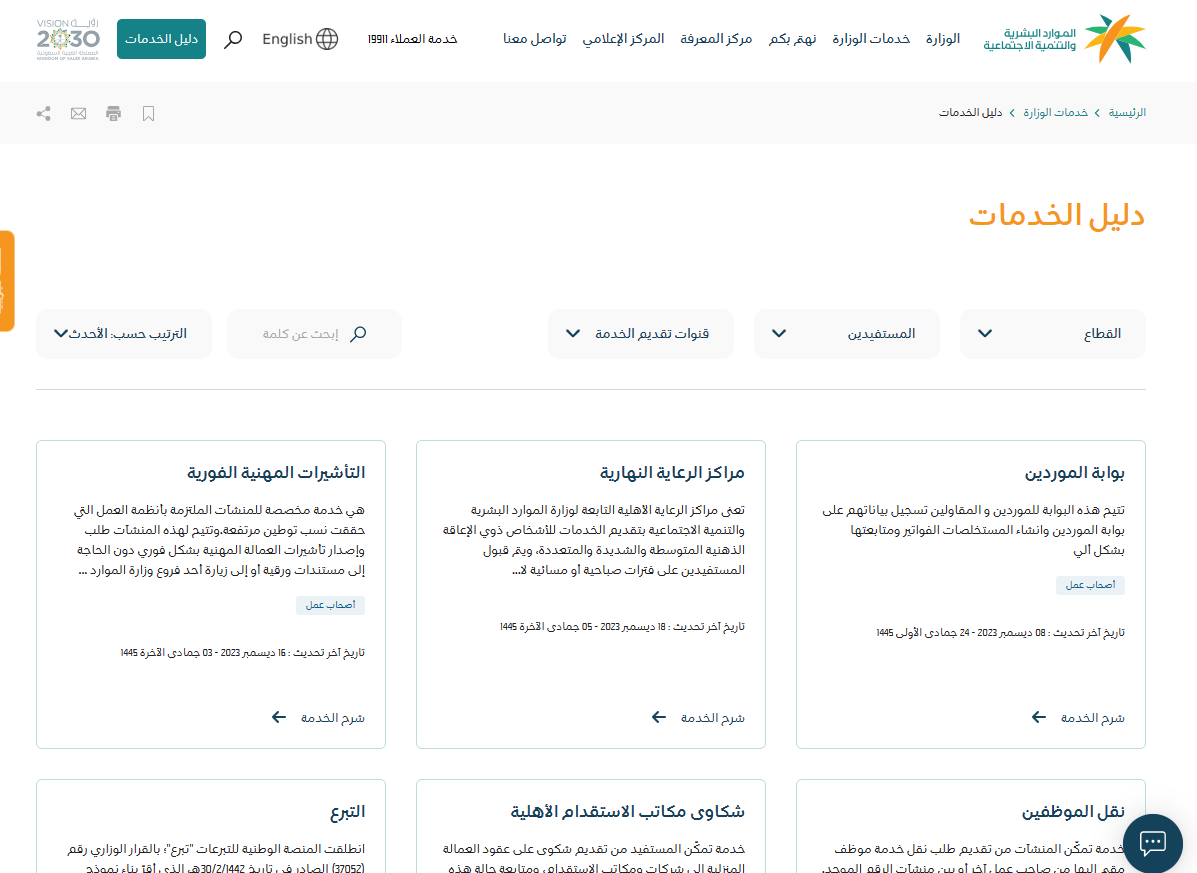Expand the قنوات تقديم الخدمة dropdown
This screenshot has height=873, width=1197.
(x=640, y=334)
